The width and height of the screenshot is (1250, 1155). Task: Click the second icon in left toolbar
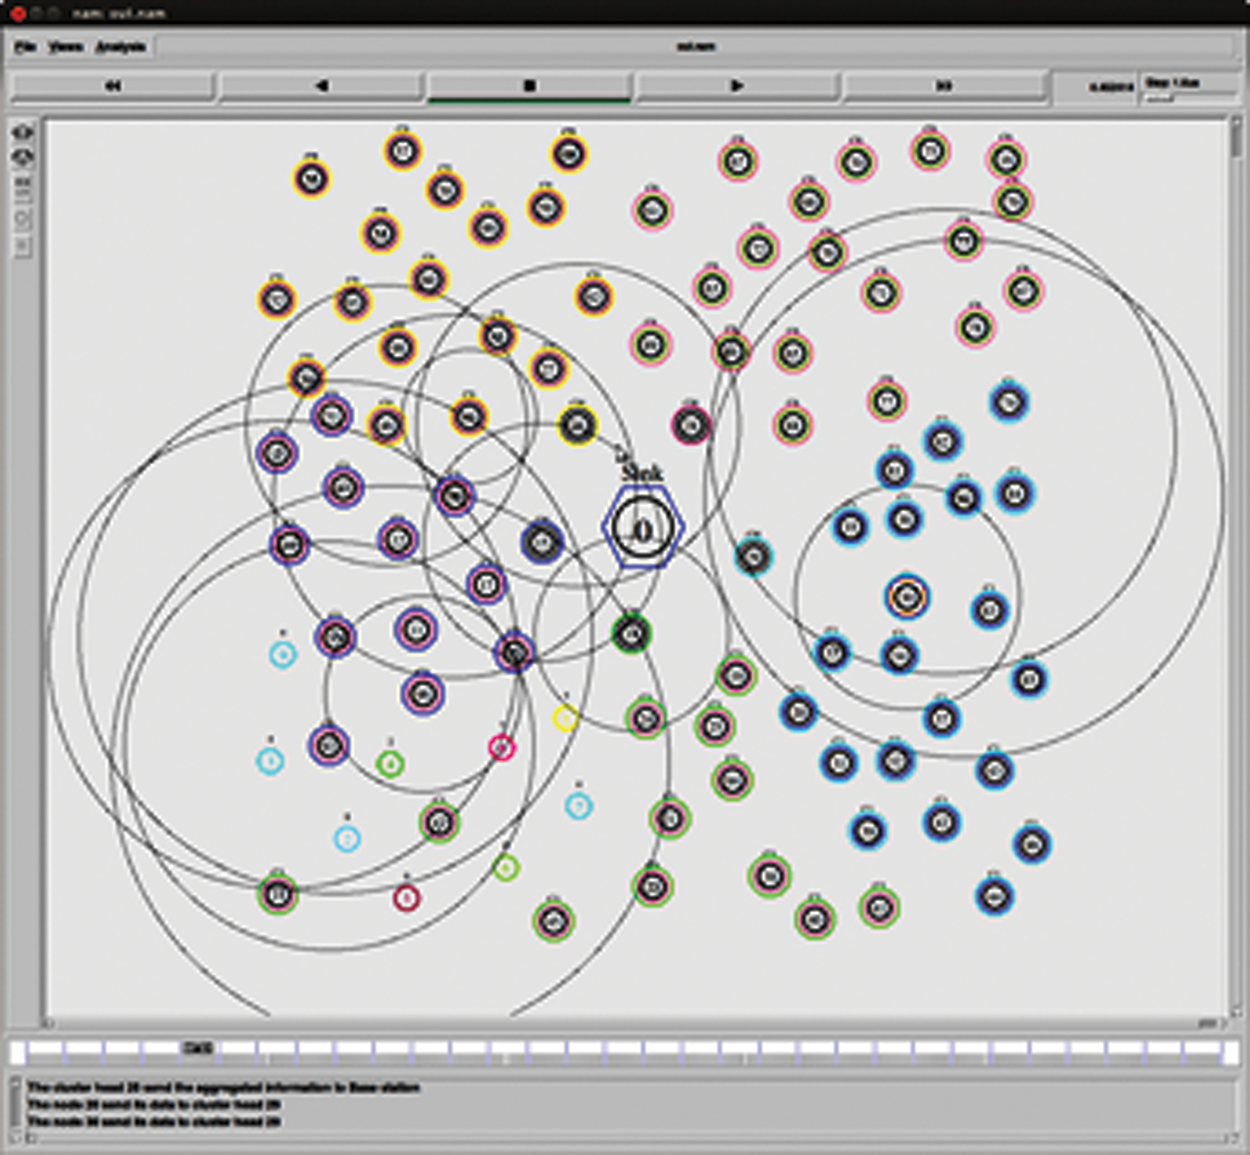(x=23, y=157)
